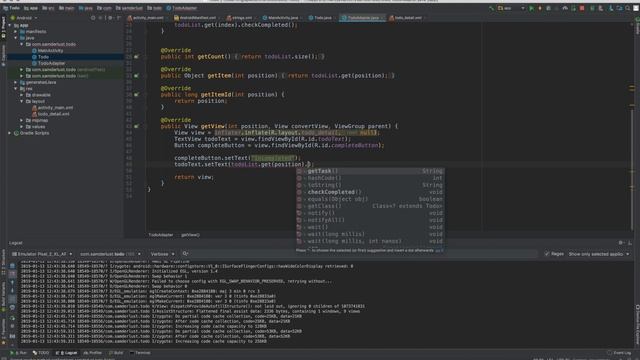
Task: Click the override gutter icon beside getItem
Action: (136, 76)
